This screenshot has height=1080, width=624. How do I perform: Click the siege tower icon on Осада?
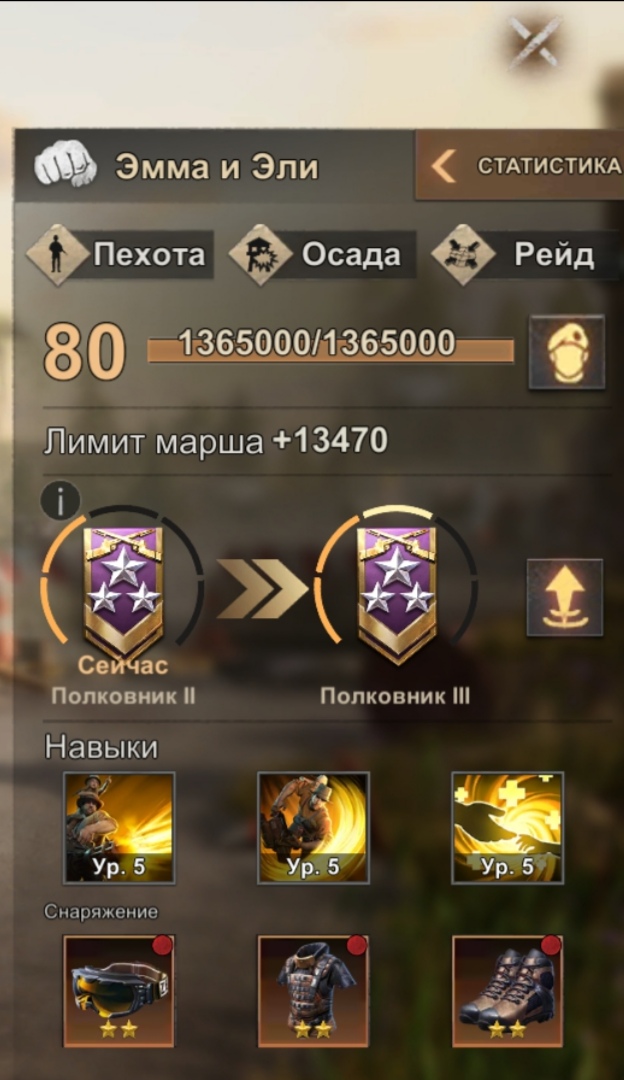[x=260, y=254]
